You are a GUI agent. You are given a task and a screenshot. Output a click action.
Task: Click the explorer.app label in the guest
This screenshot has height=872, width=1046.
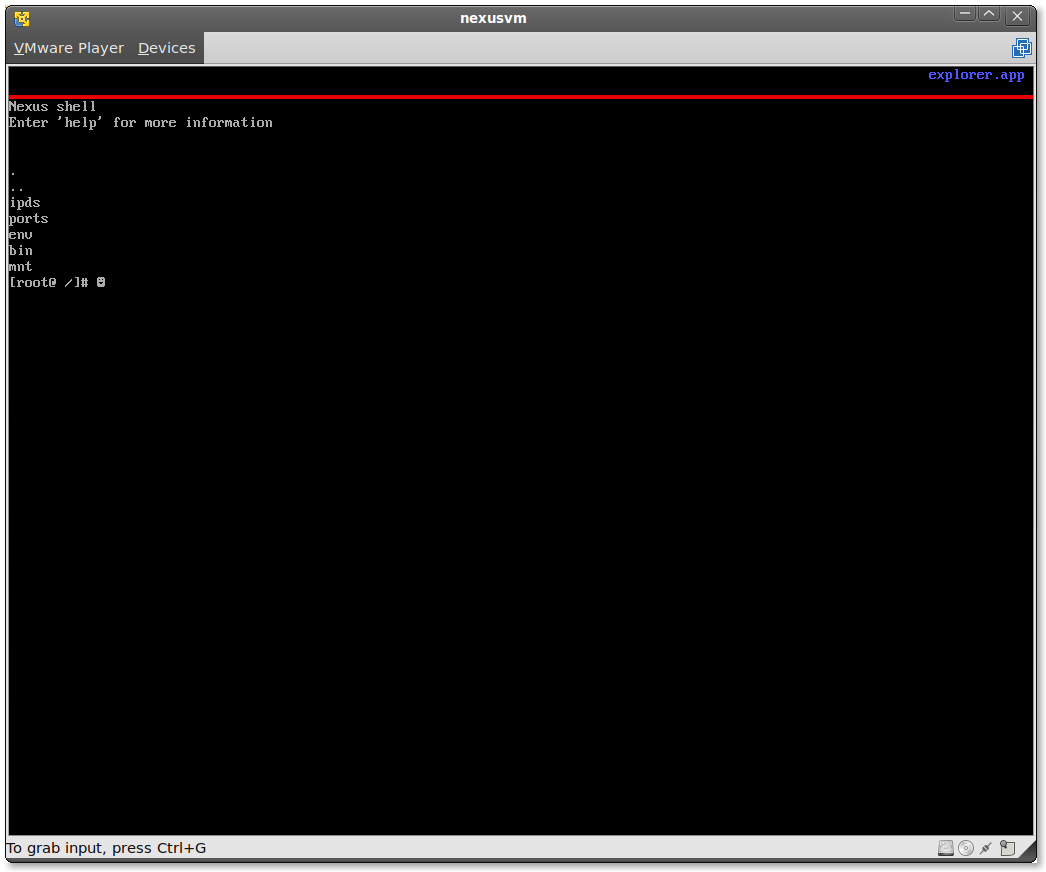coord(976,75)
